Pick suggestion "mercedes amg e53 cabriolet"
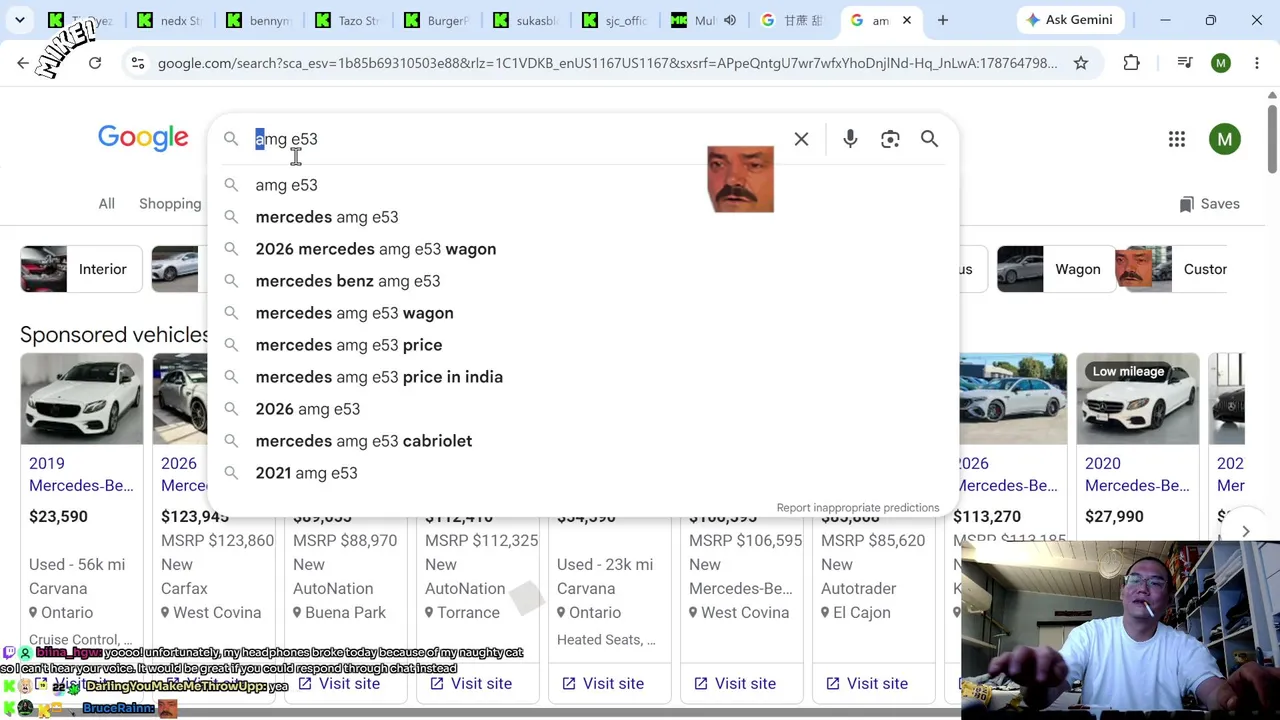 pyautogui.click(x=583, y=441)
